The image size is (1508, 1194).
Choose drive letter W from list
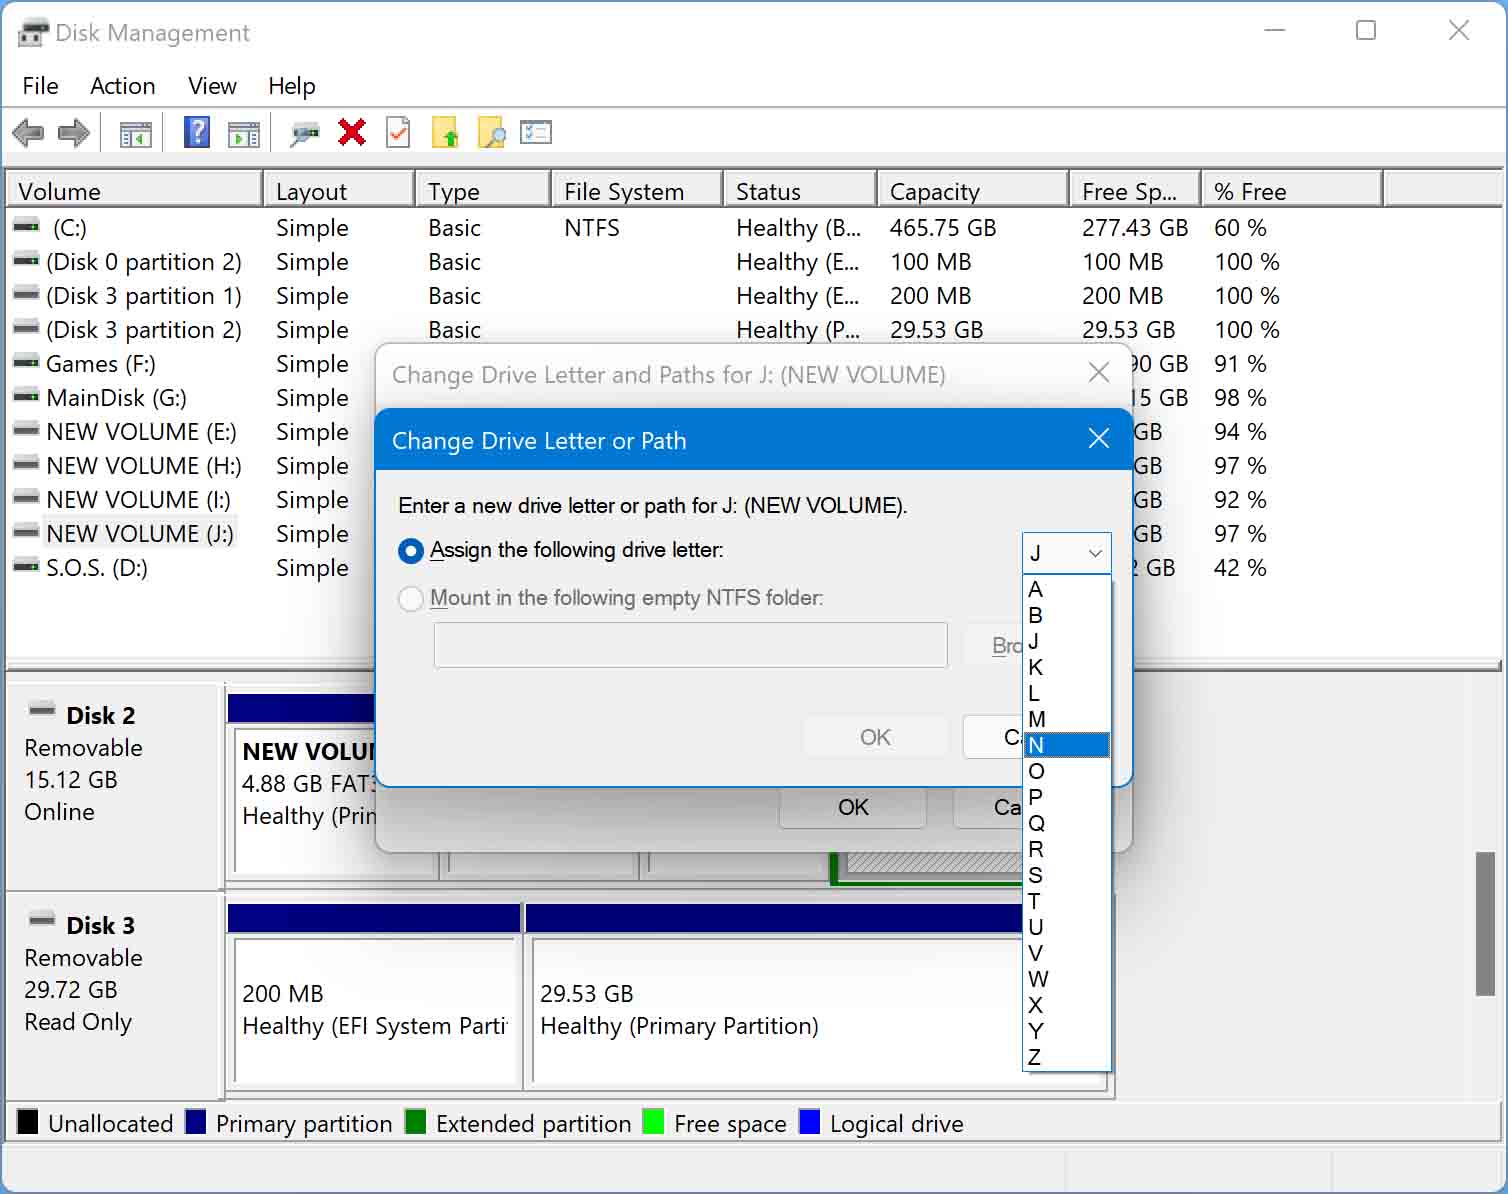point(1067,979)
